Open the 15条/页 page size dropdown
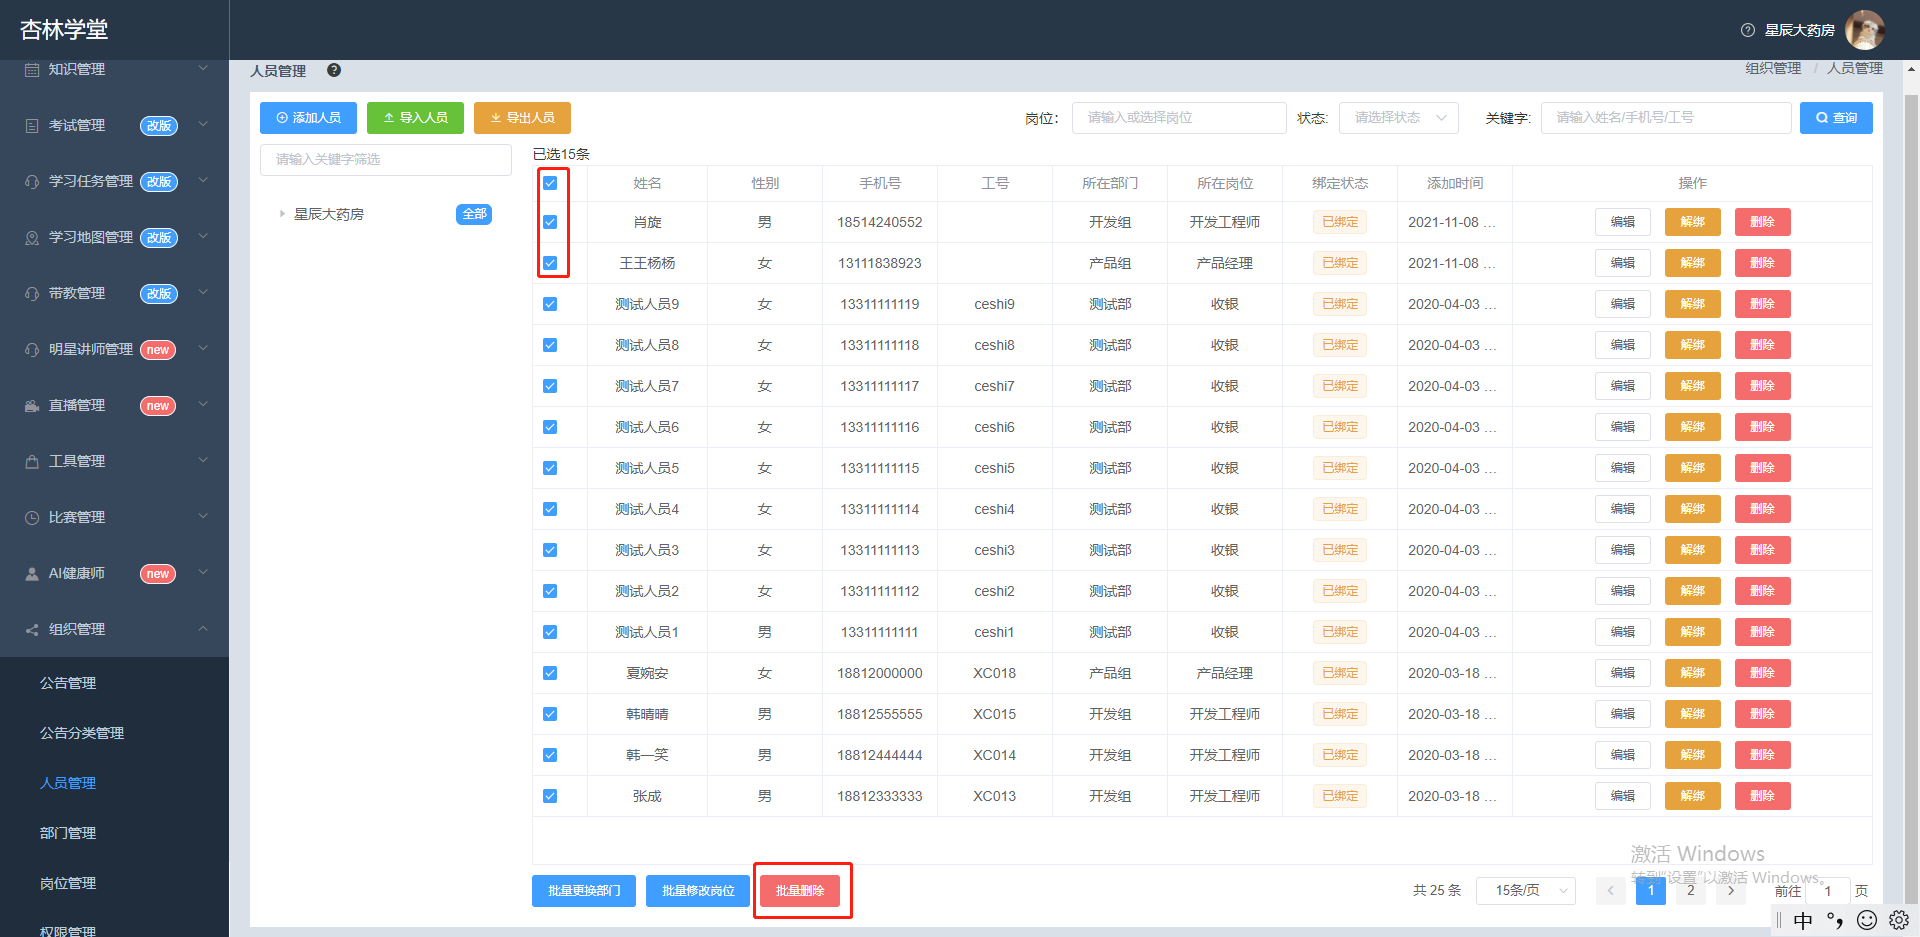Viewport: 1920px width, 937px height. (x=1526, y=890)
